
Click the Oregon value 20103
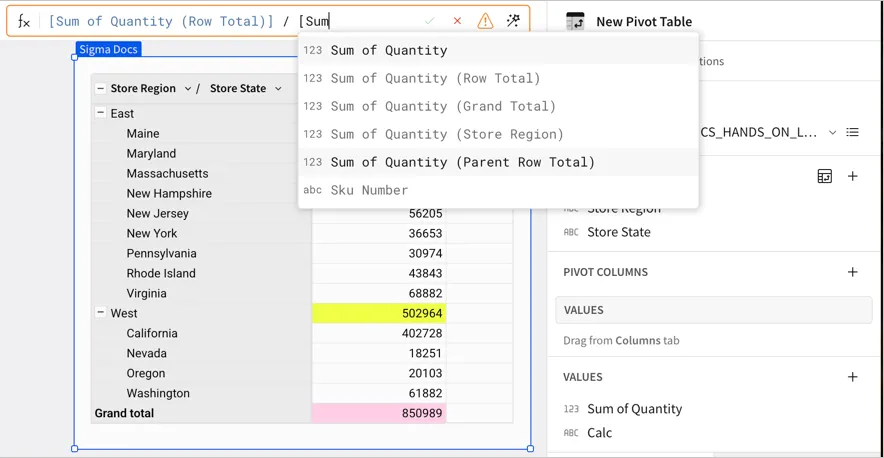click(x=379, y=373)
